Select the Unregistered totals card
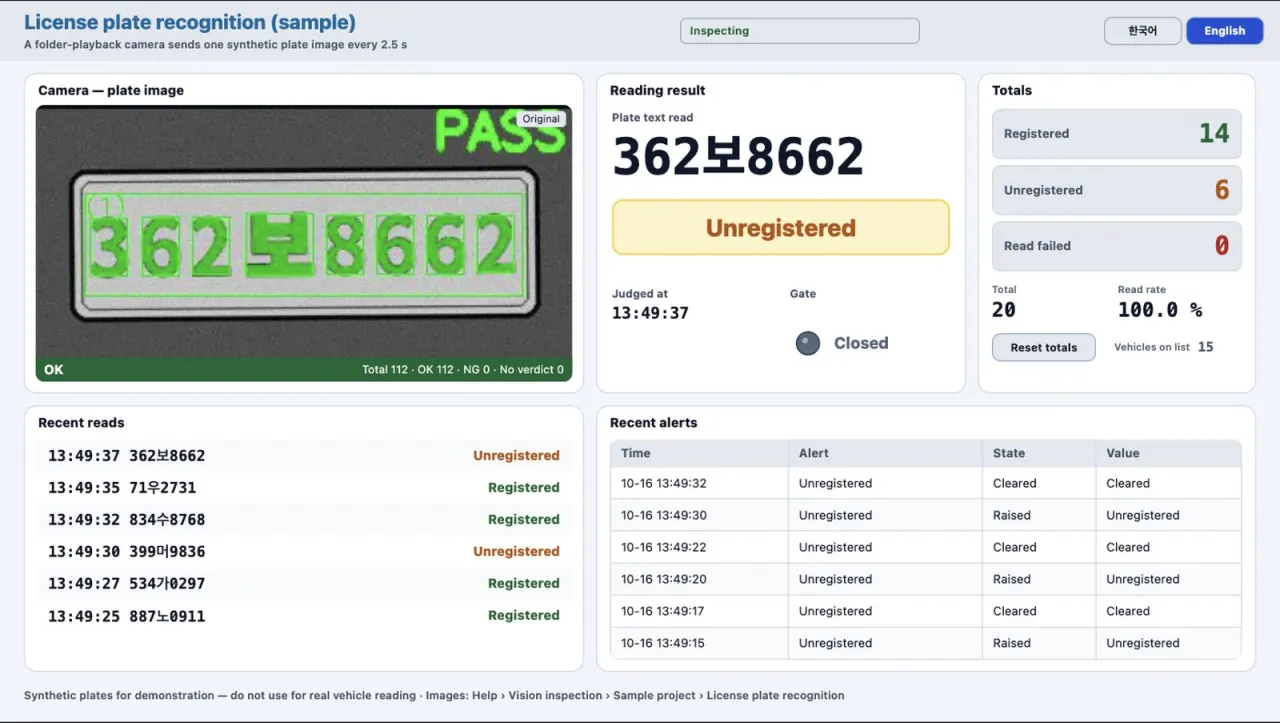 (x=1116, y=190)
